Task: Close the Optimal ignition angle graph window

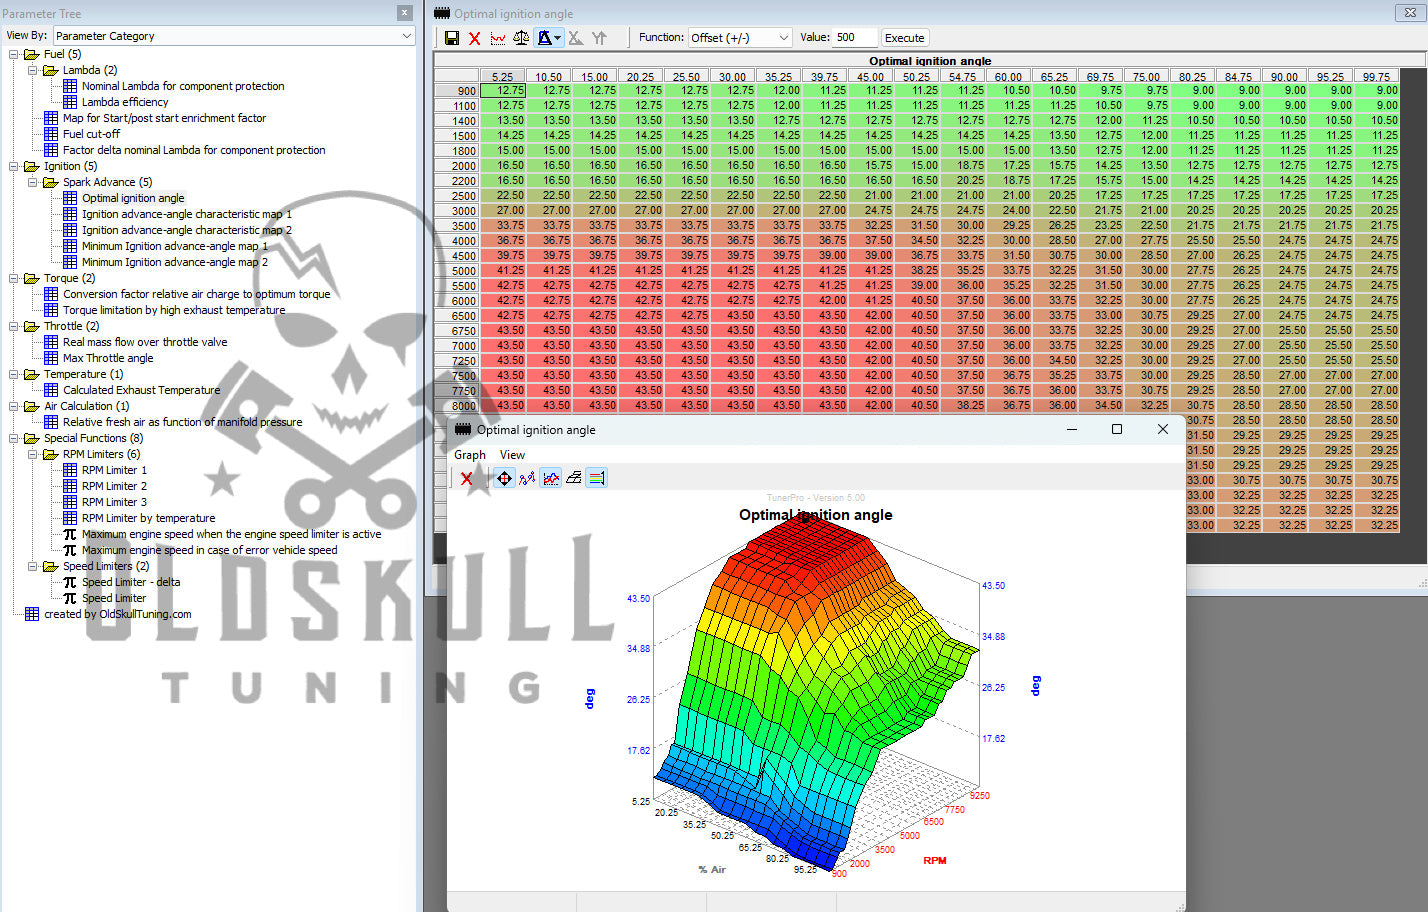Action: pos(1162,429)
